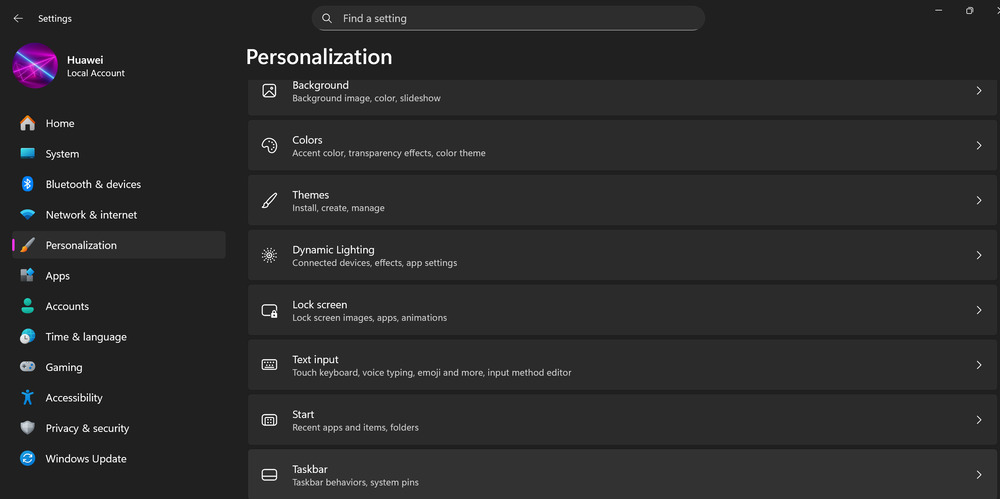Click the Lock screen icon
1000x499 pixels.
pos(269,310)
